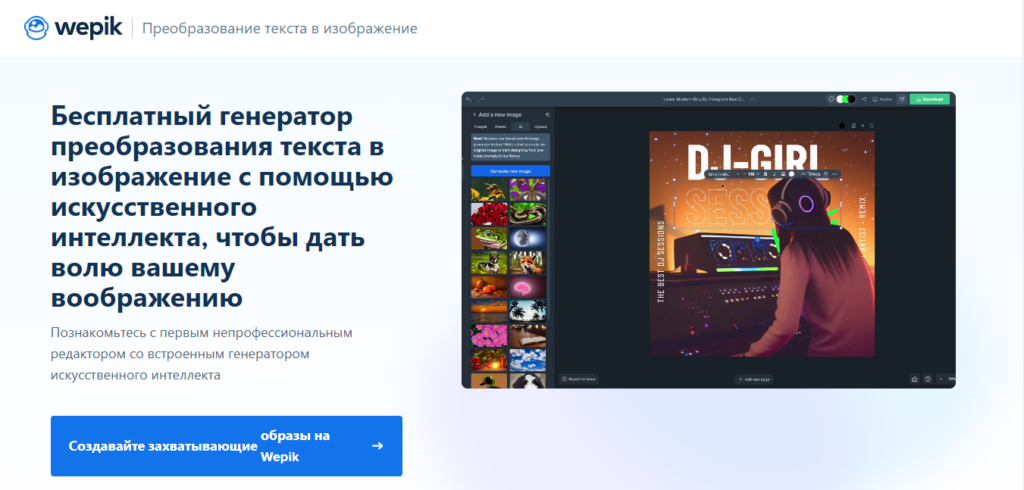Click the icon button left of Download
The height and width of the screenshot is (490, 1024).
coord(902,99)
